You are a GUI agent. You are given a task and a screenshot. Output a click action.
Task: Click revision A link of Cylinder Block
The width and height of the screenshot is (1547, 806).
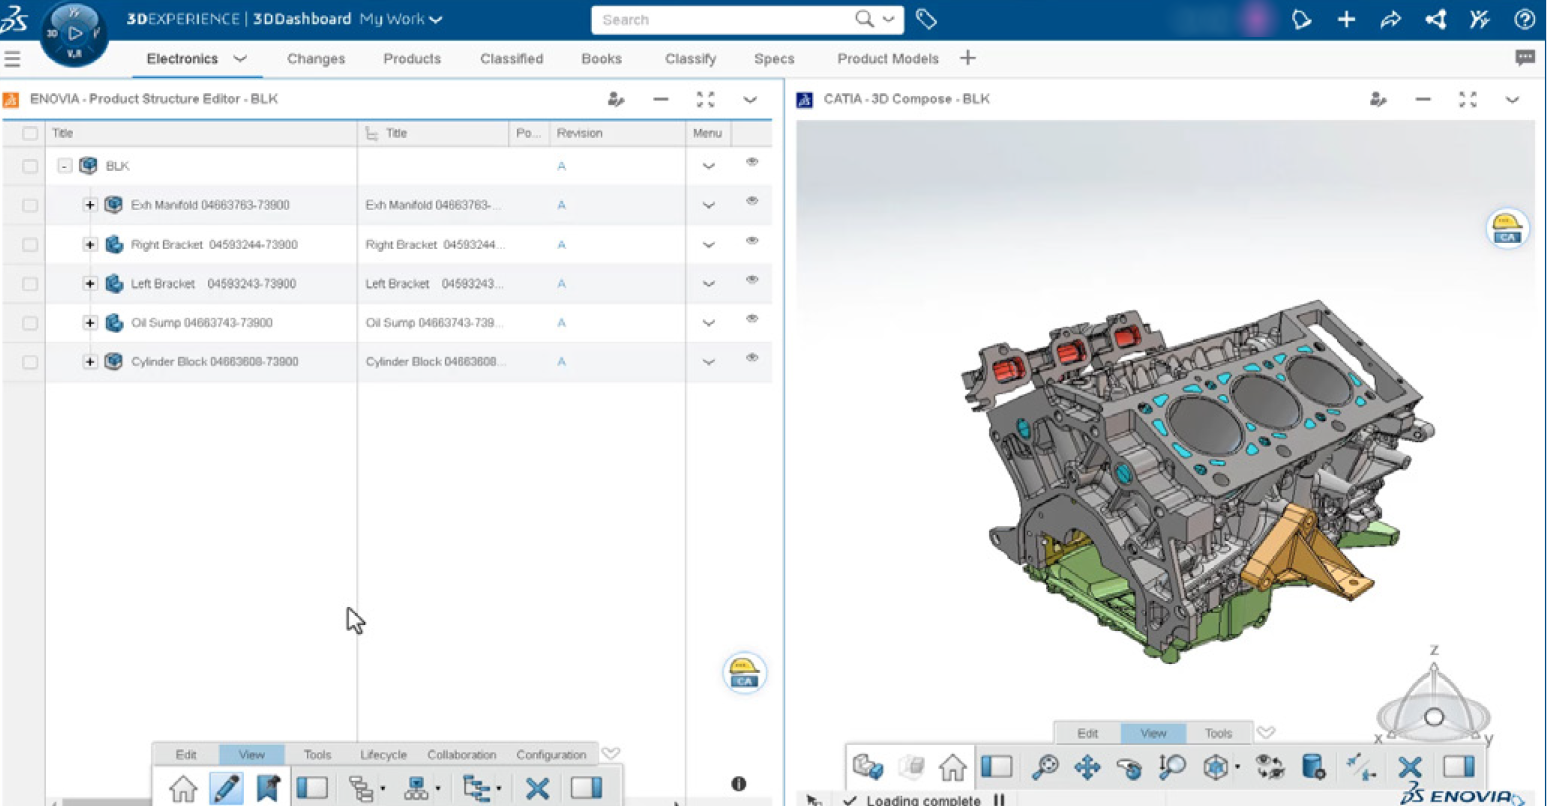coord(561,362)
